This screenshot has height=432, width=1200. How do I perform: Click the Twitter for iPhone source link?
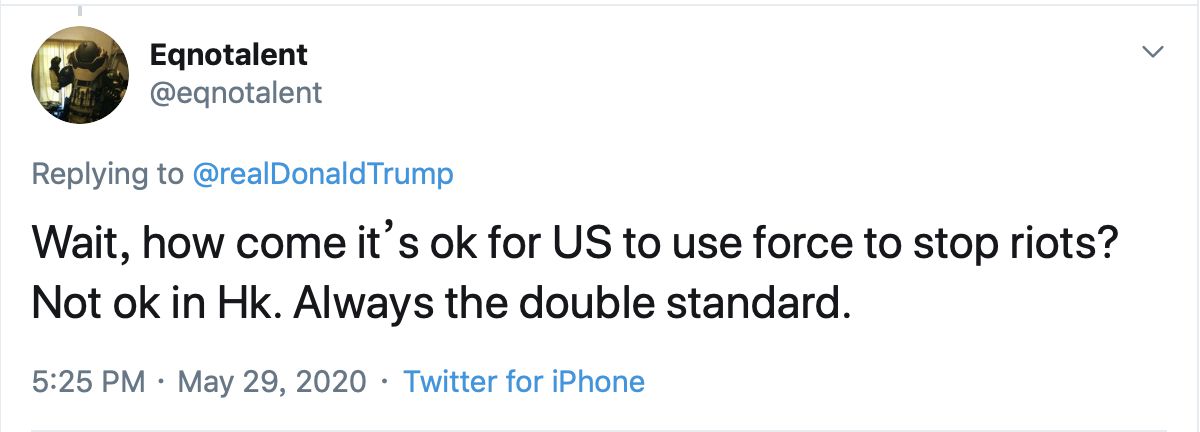(524, 381)
